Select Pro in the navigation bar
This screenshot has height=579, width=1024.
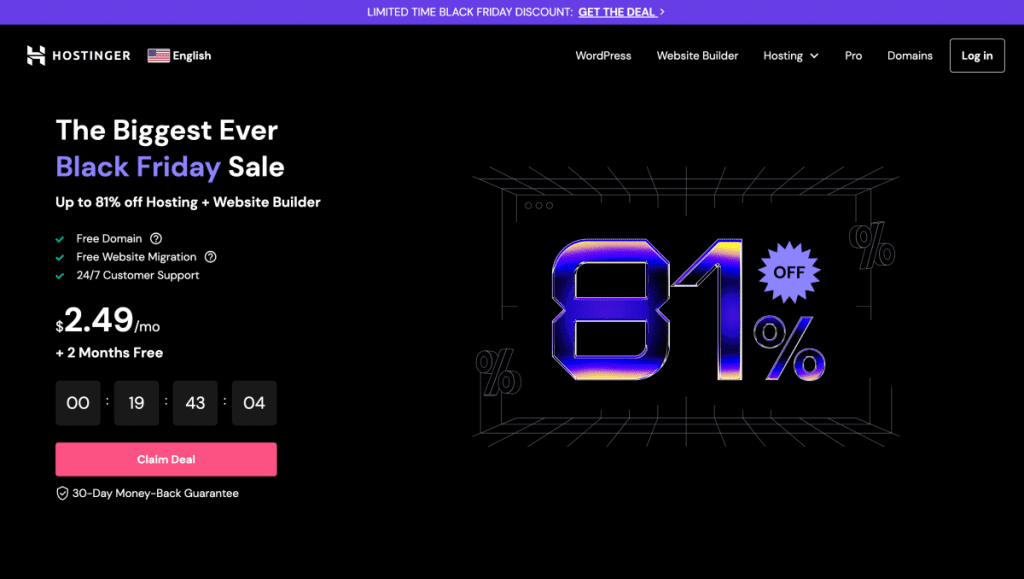tap(853, 56)
